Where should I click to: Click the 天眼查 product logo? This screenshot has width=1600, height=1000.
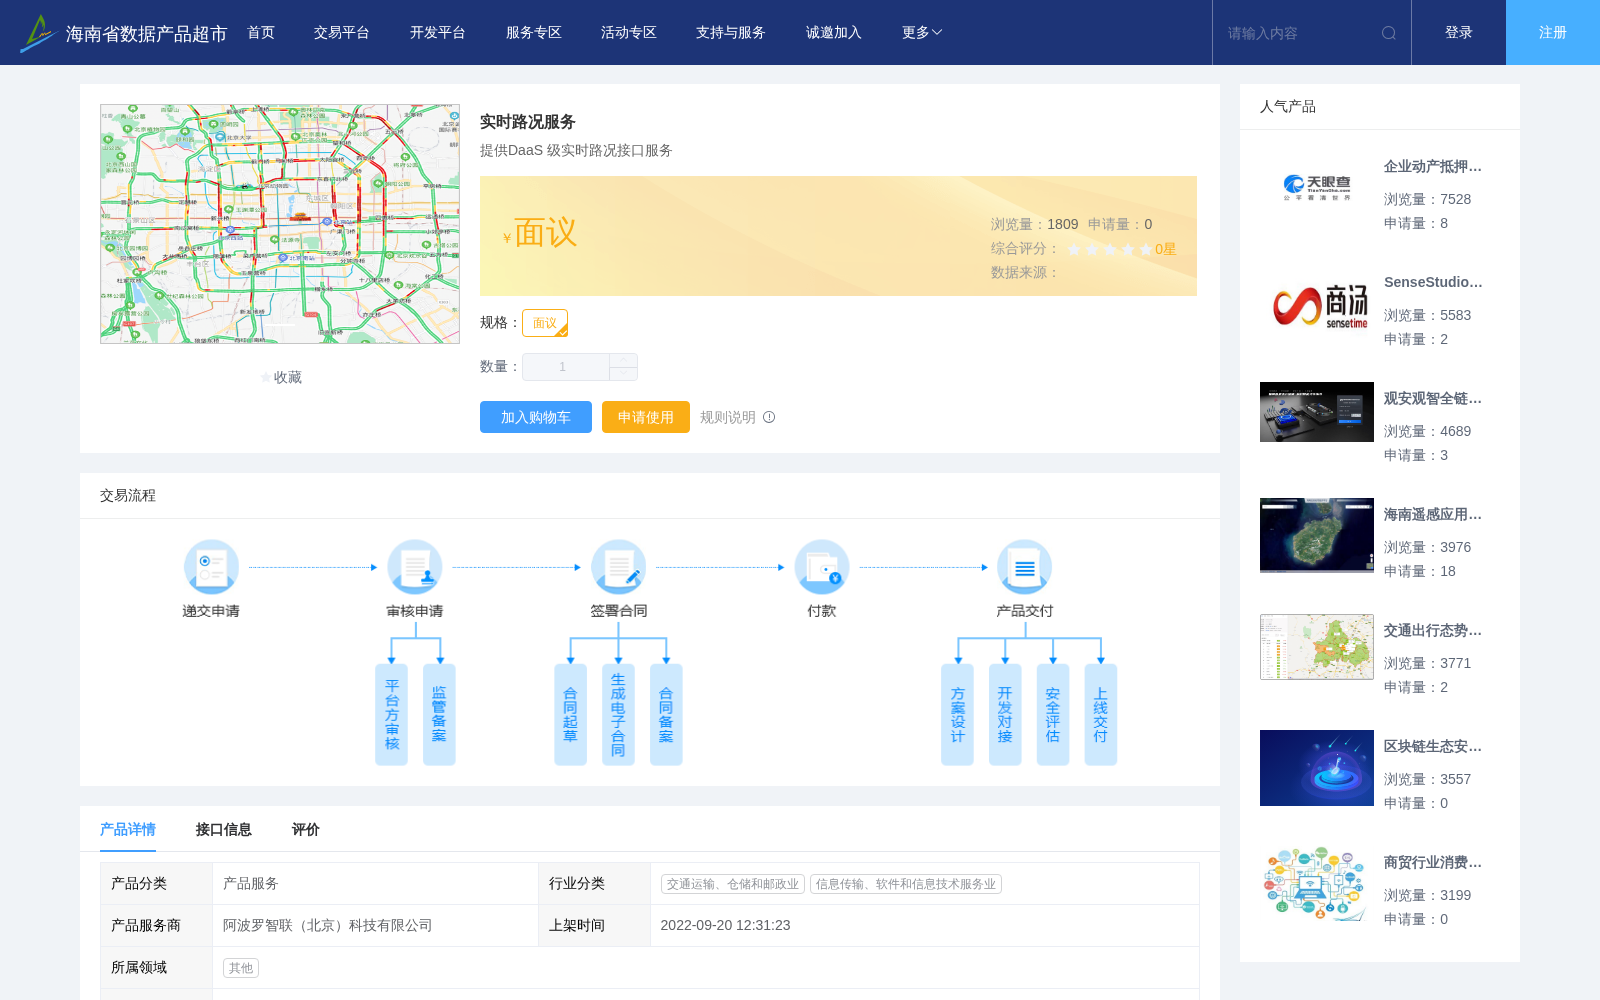(1317, 187)
